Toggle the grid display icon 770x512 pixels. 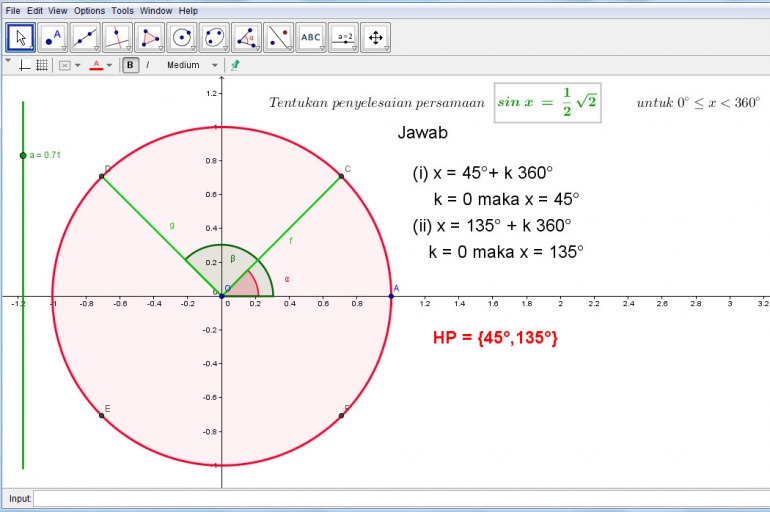[42, 65]
